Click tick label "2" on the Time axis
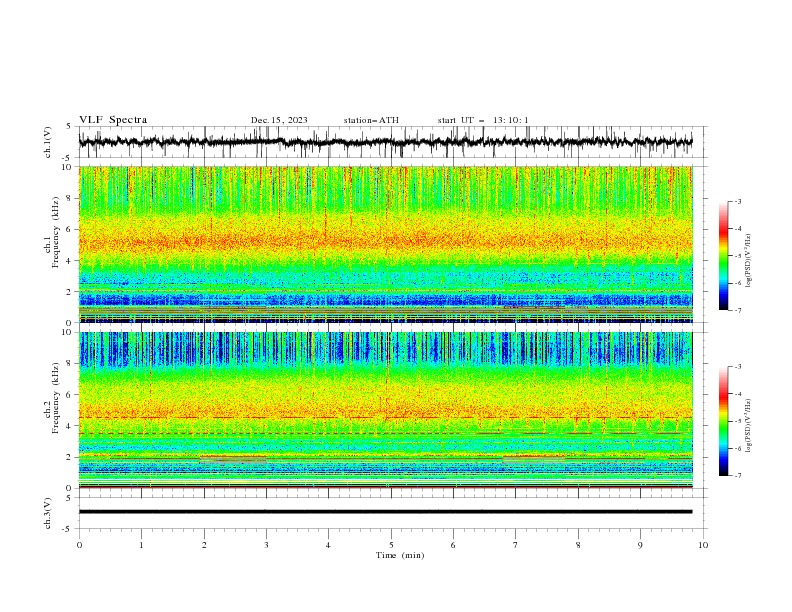 coord(204,545)
